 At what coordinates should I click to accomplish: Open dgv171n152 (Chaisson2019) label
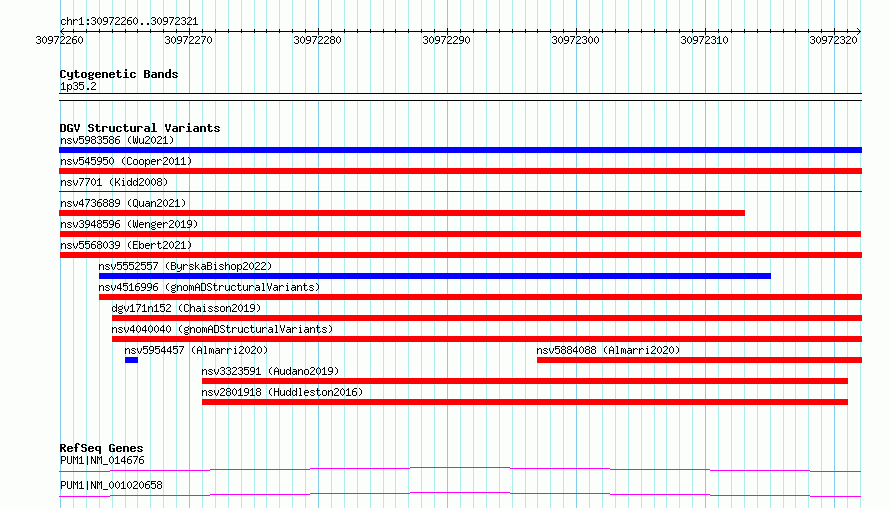(x=186, y=308)
